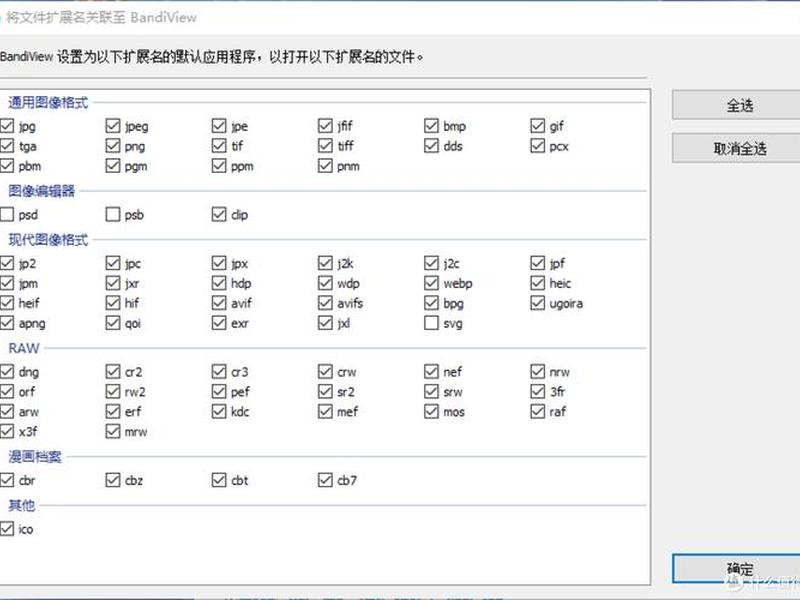Toggle the ugoira checkbox

click(537, 303)
